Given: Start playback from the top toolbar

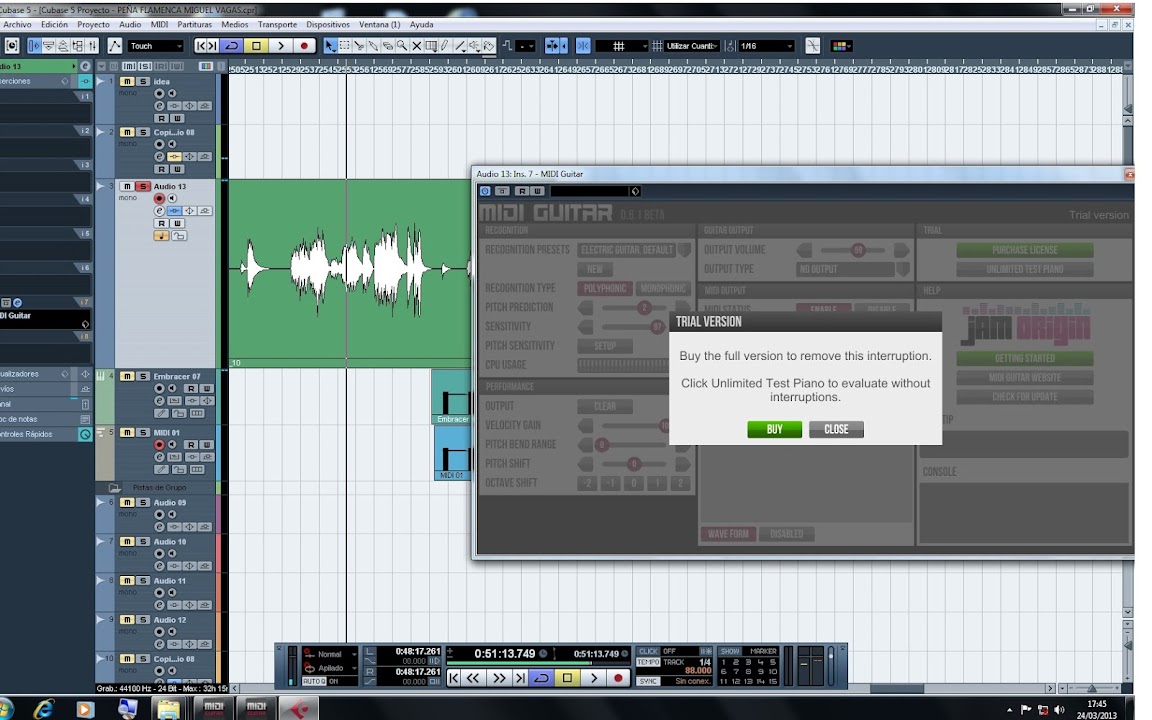Looking at the screenshot, I should coord(280,46).
